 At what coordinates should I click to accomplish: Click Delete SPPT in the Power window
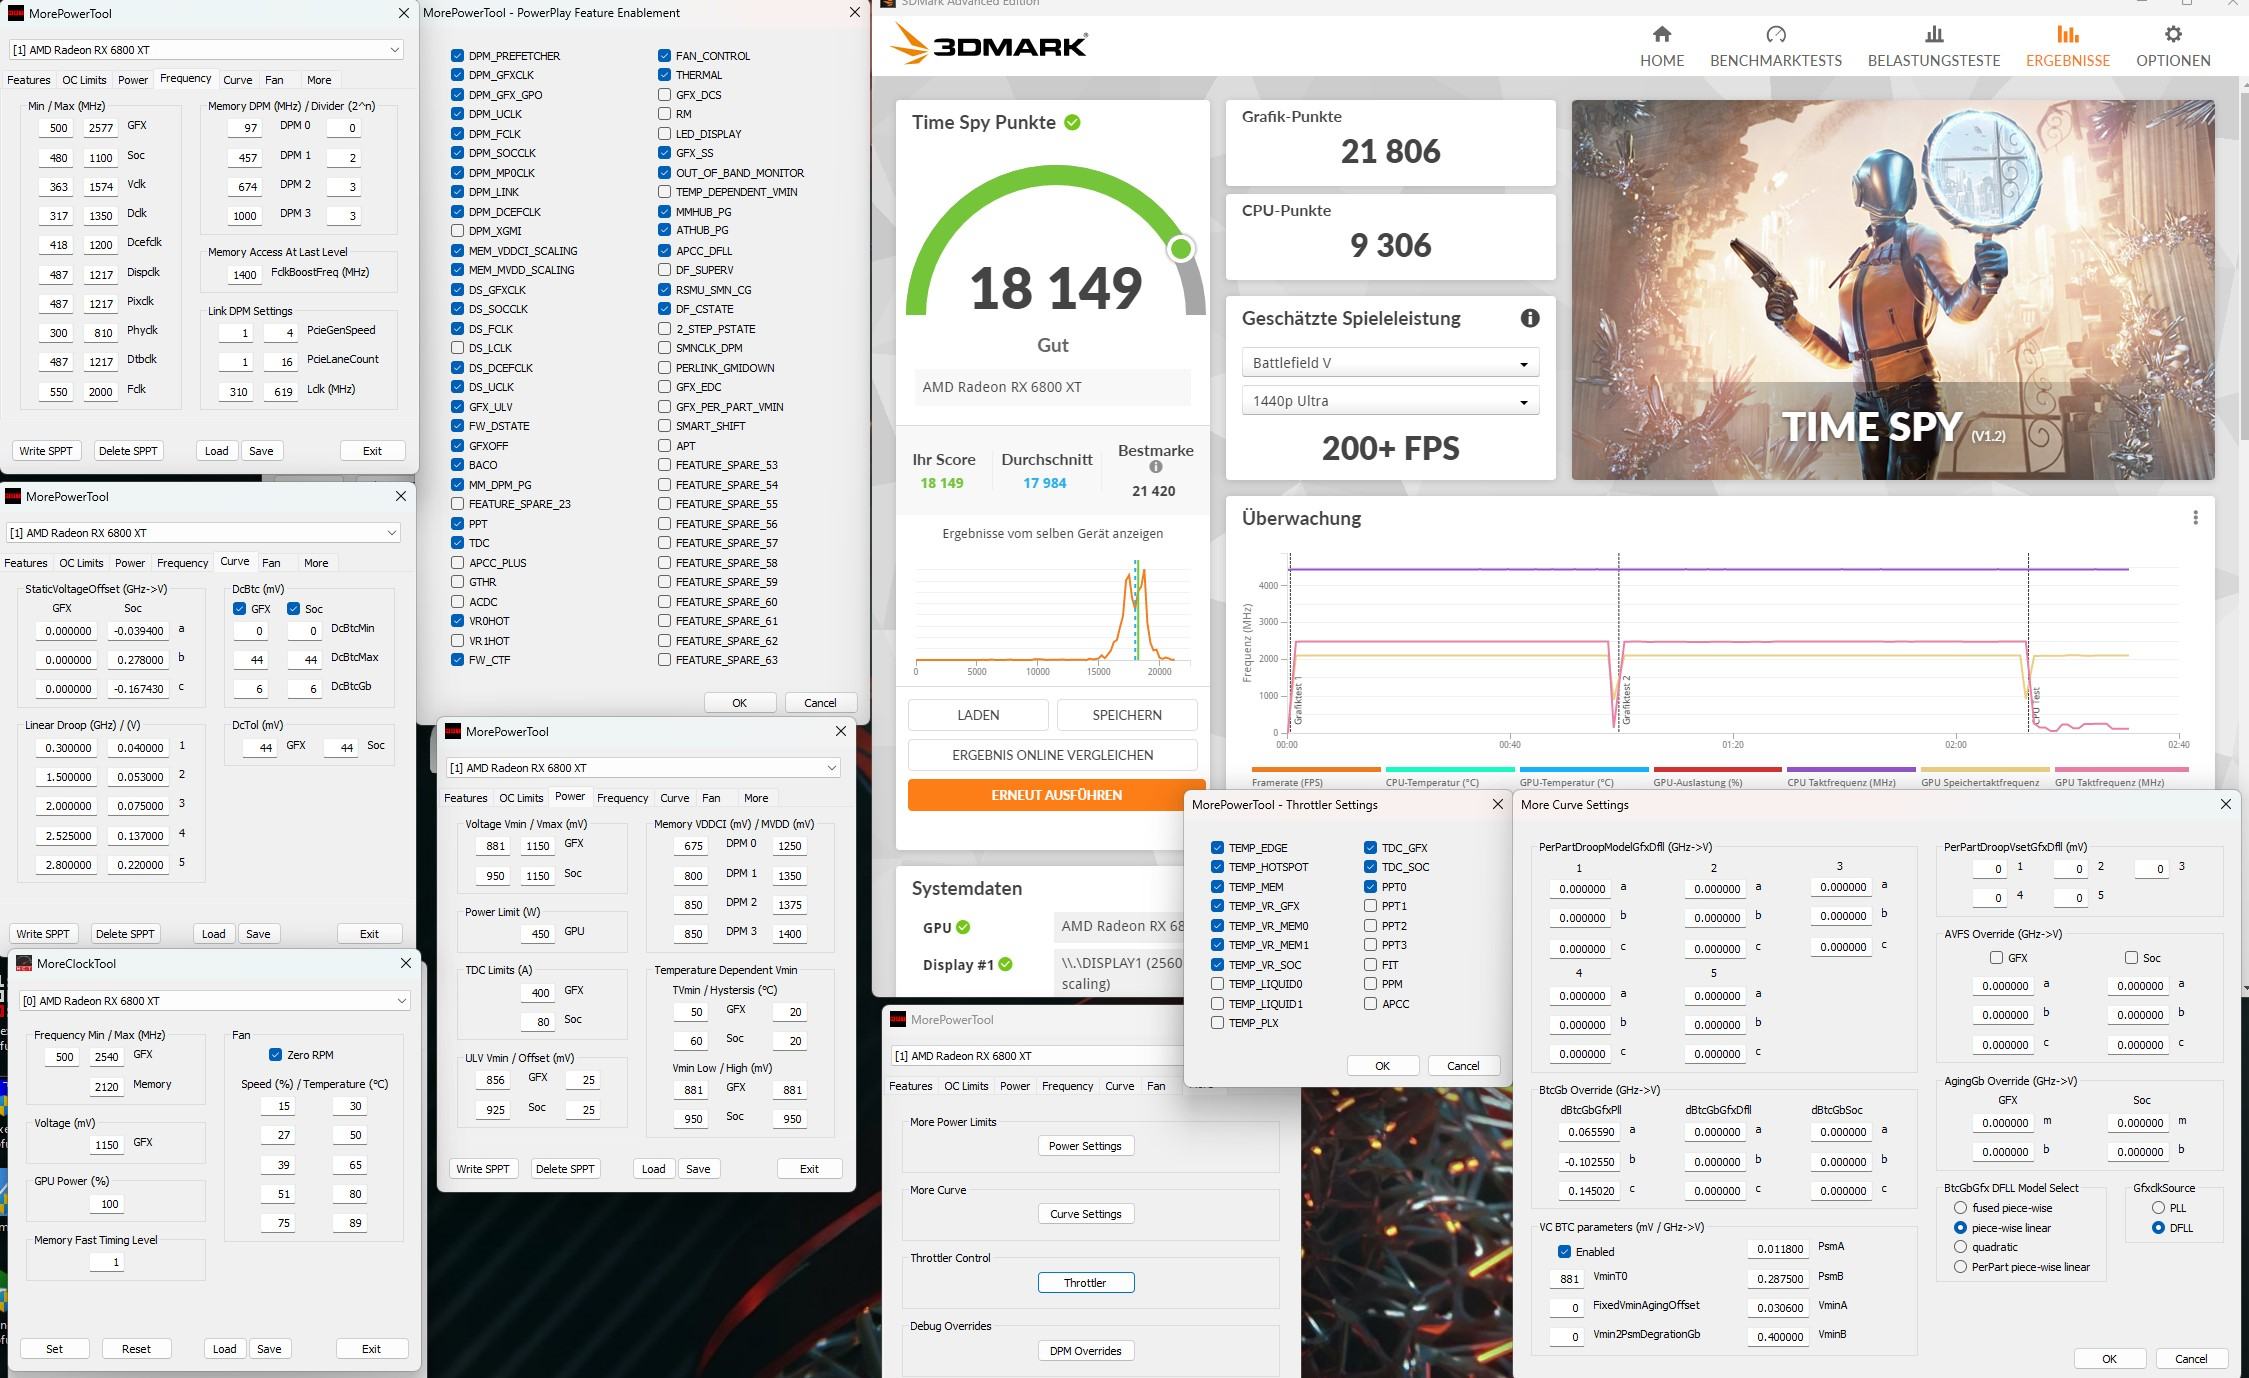(x=565, y=1169)
